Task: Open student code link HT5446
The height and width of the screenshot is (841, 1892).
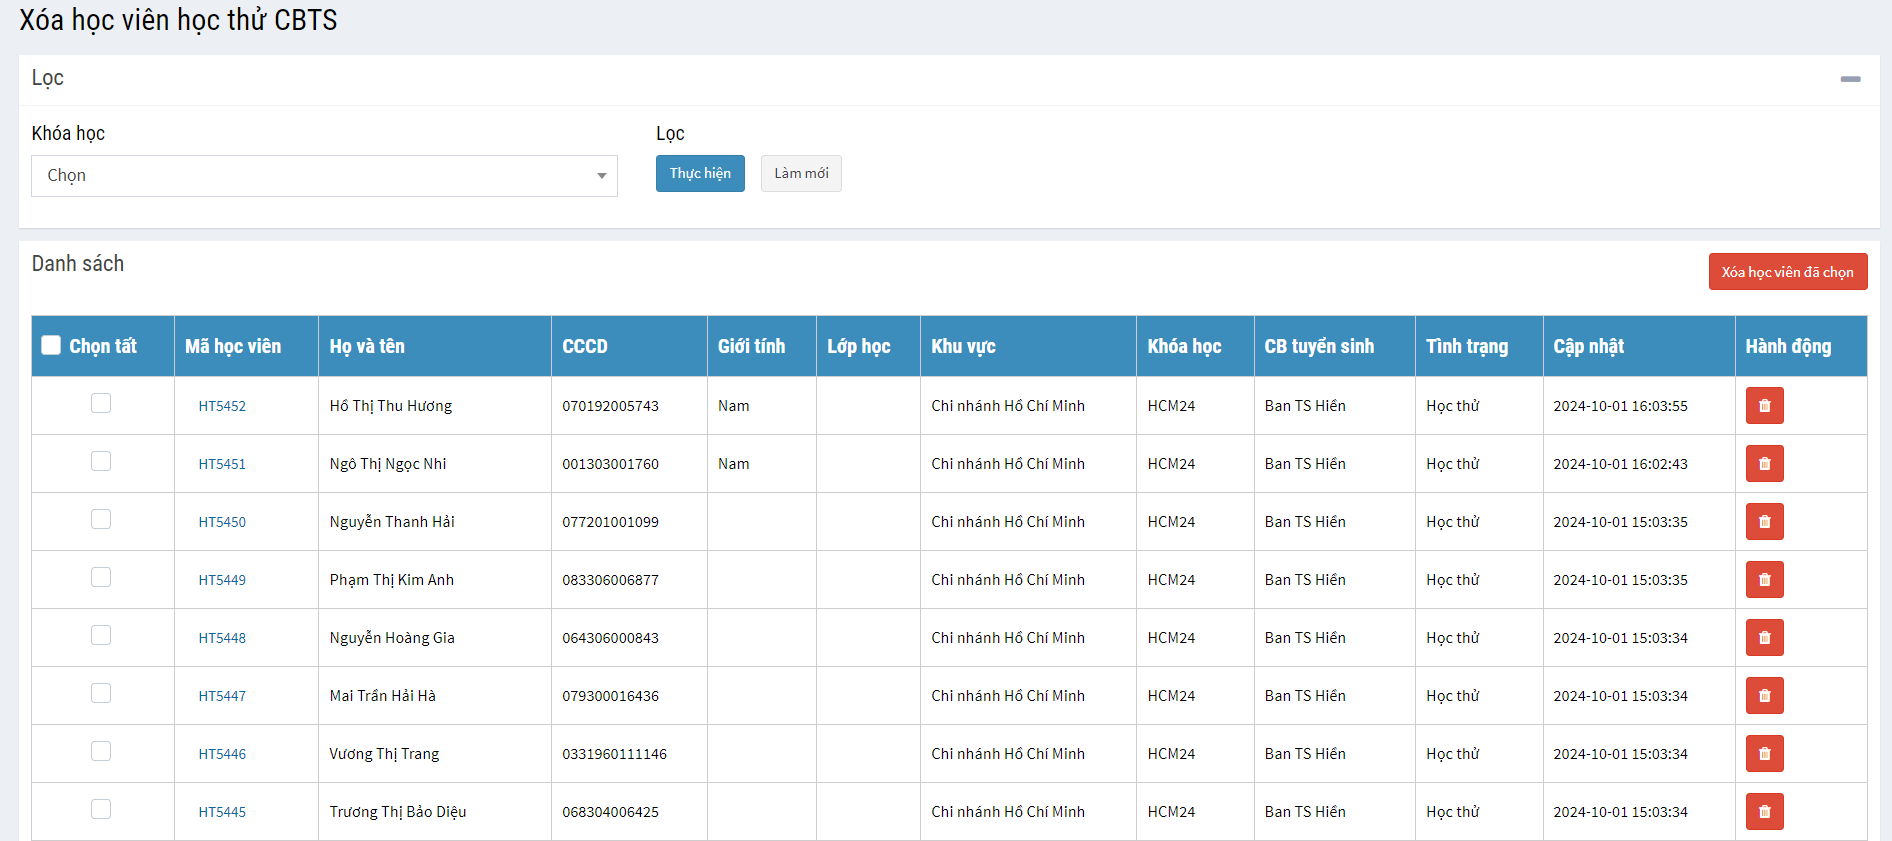Action: click(x=222, y=754)
